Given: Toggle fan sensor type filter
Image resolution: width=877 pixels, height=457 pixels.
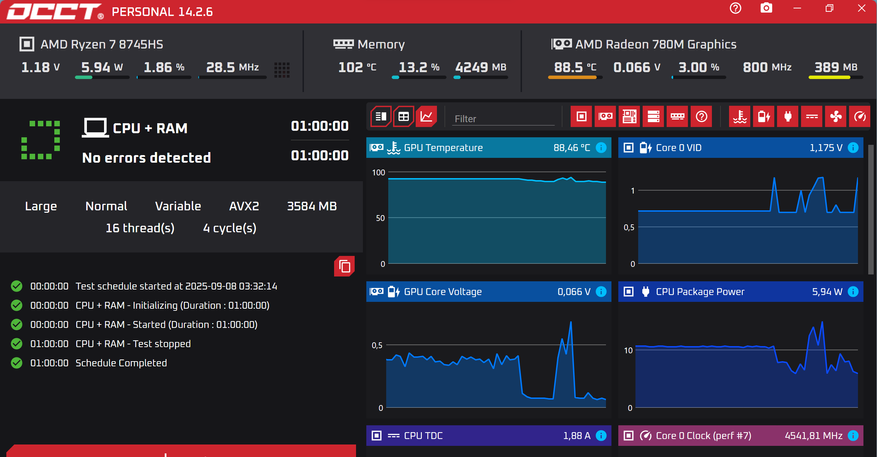Looking at the screenshot, I should [x=836, y=116].
